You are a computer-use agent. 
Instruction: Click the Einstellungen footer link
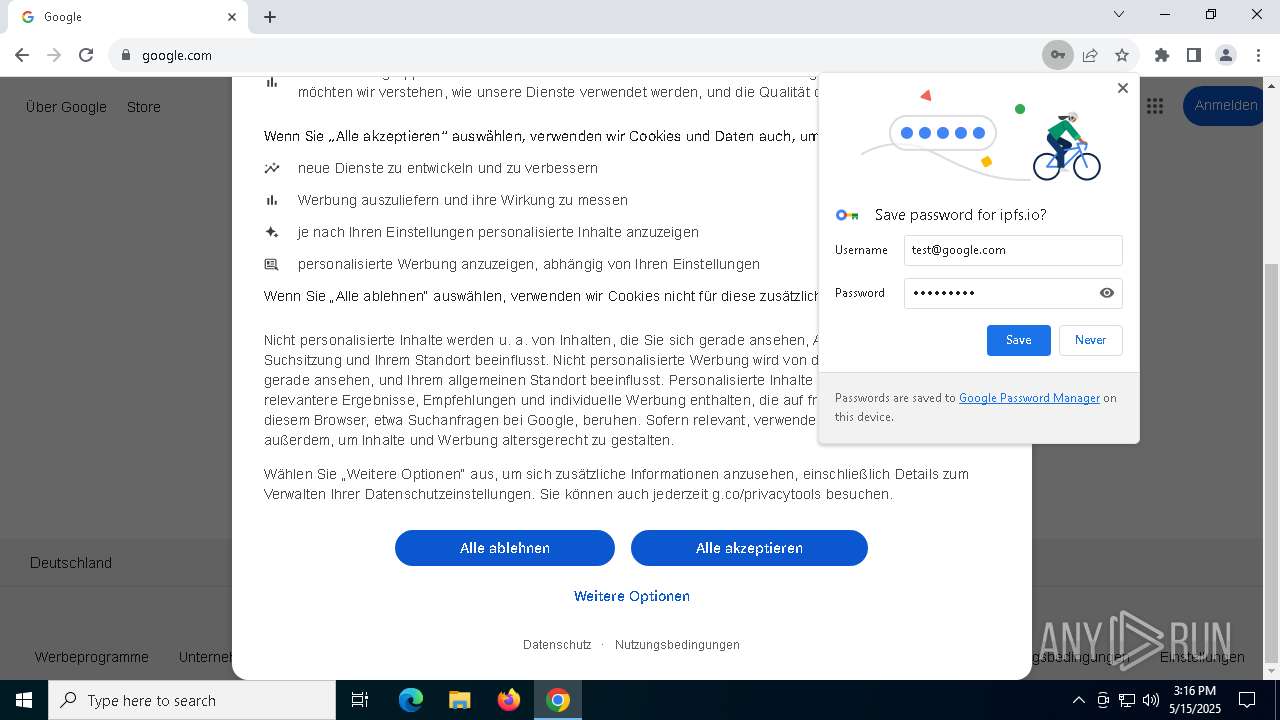(x=1202, y=657)
